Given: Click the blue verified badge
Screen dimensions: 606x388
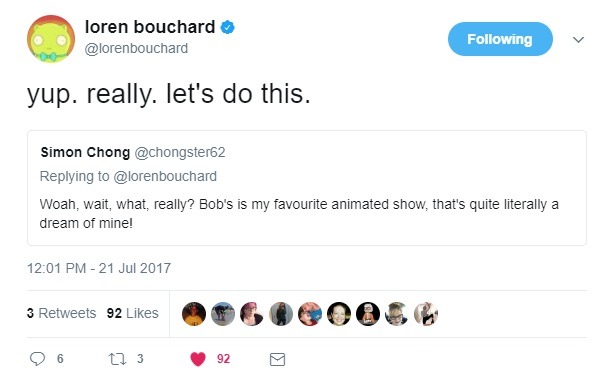Looking at the screenshot, I should click(x=228, y=27).
